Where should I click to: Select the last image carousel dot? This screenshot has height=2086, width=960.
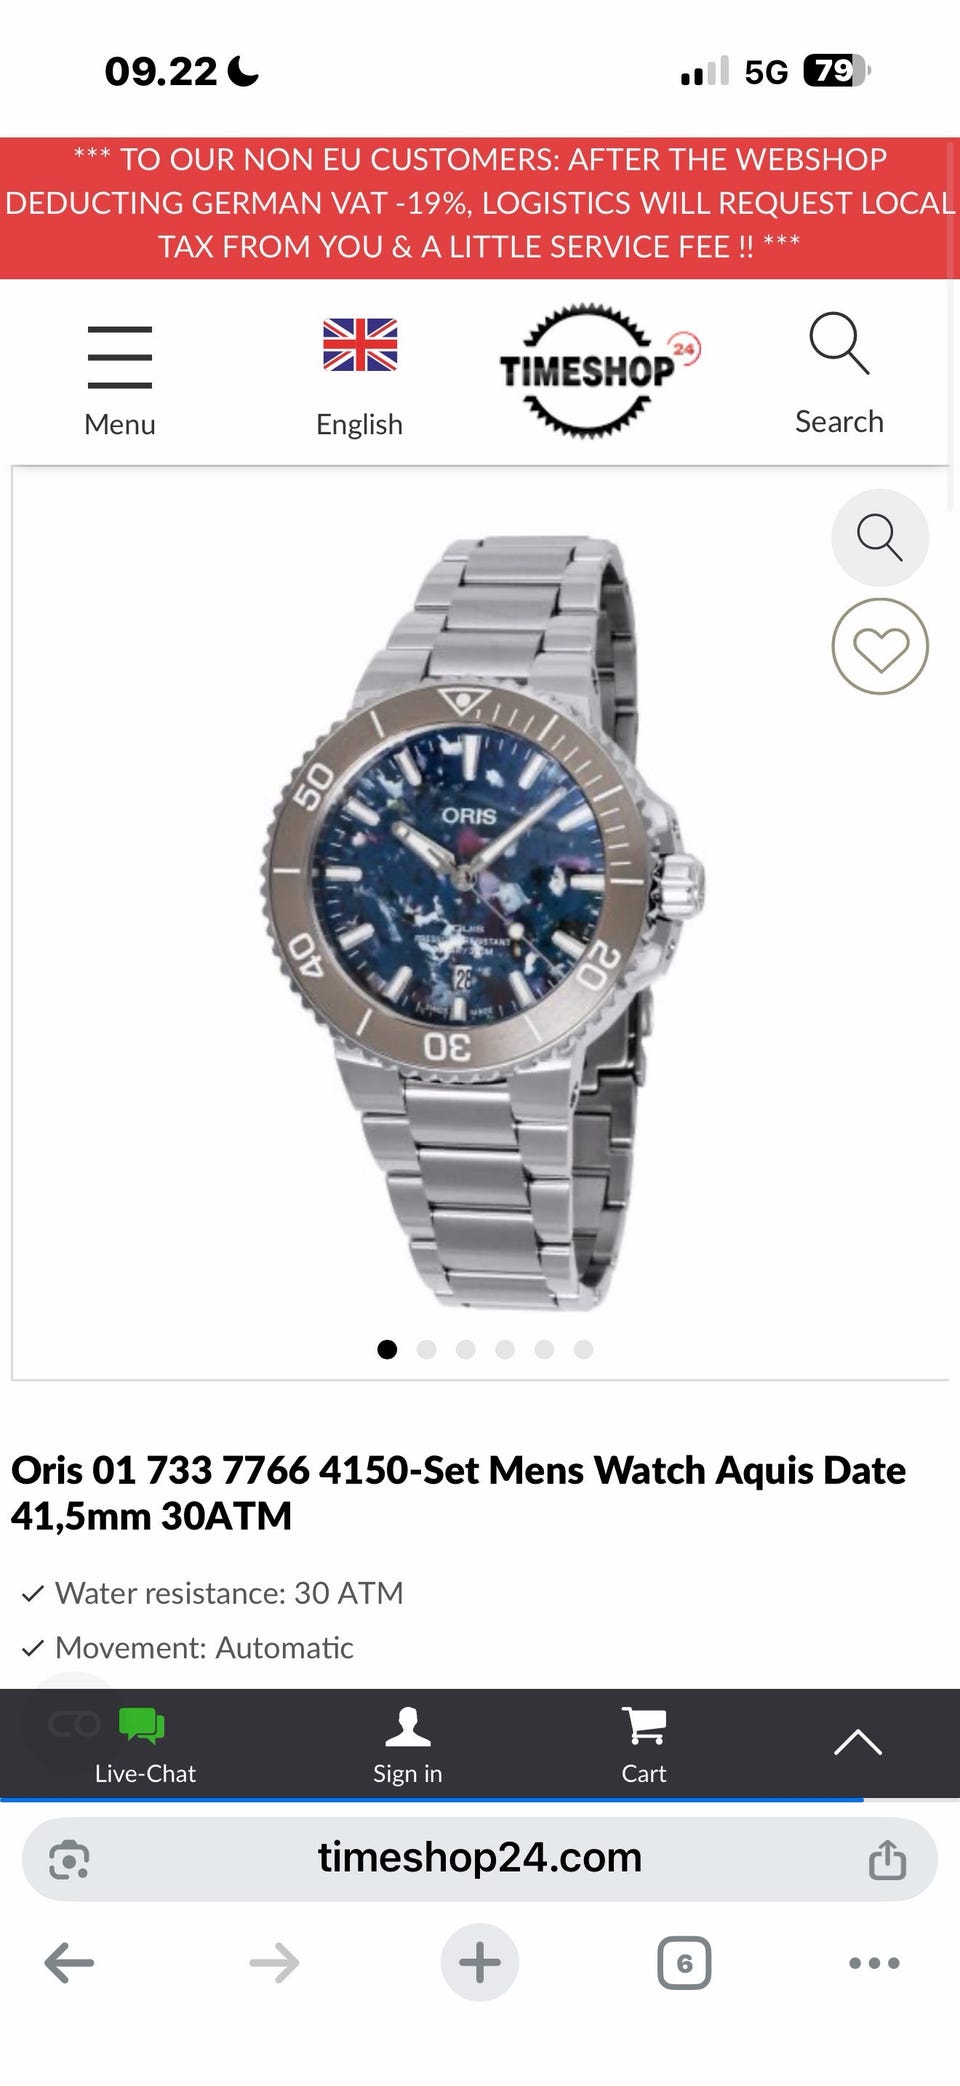tap(584, 1349)
